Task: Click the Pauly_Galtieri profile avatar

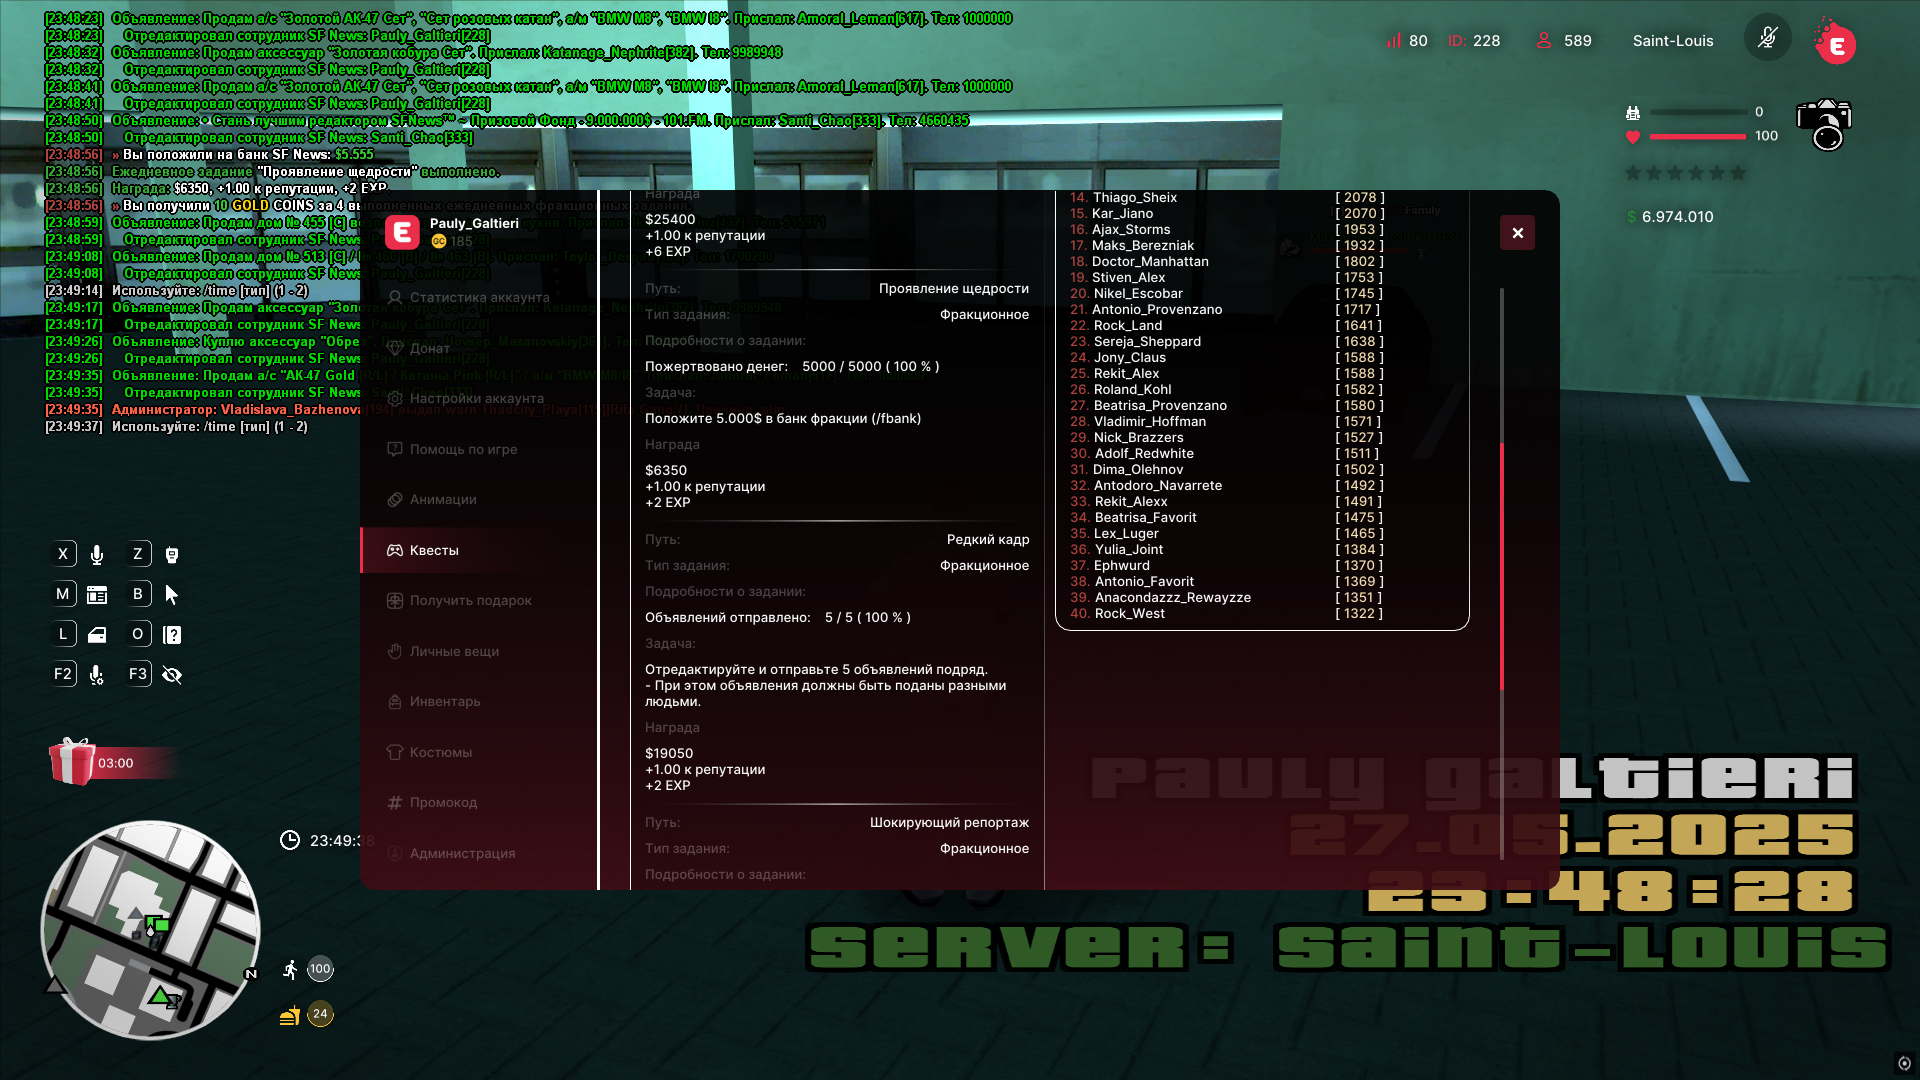Action: 402,232
